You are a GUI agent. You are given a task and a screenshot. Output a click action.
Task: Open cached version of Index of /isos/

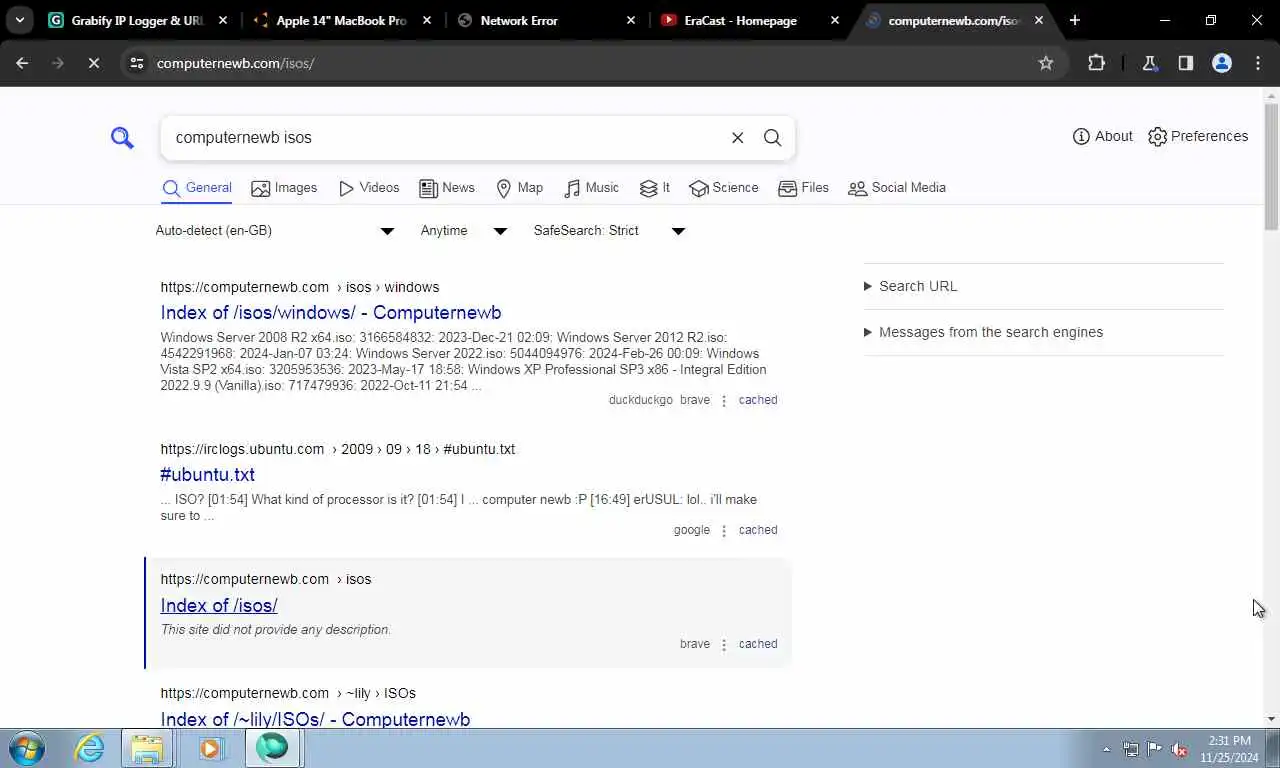[758, 644]
